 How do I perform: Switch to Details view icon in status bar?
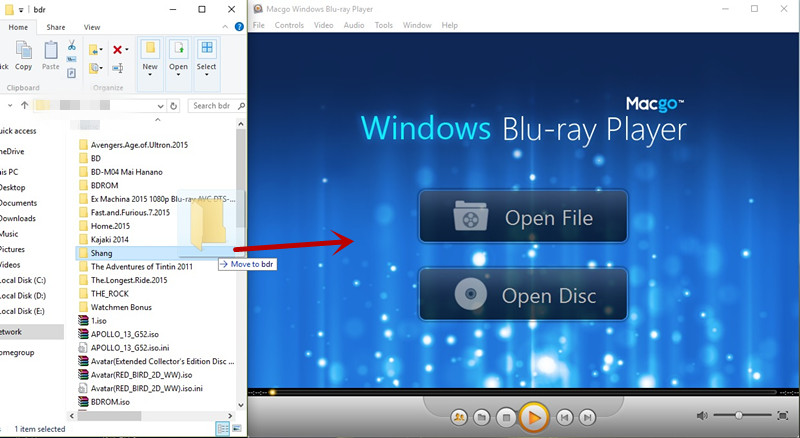pyautogui.click(x=223, y=429)
